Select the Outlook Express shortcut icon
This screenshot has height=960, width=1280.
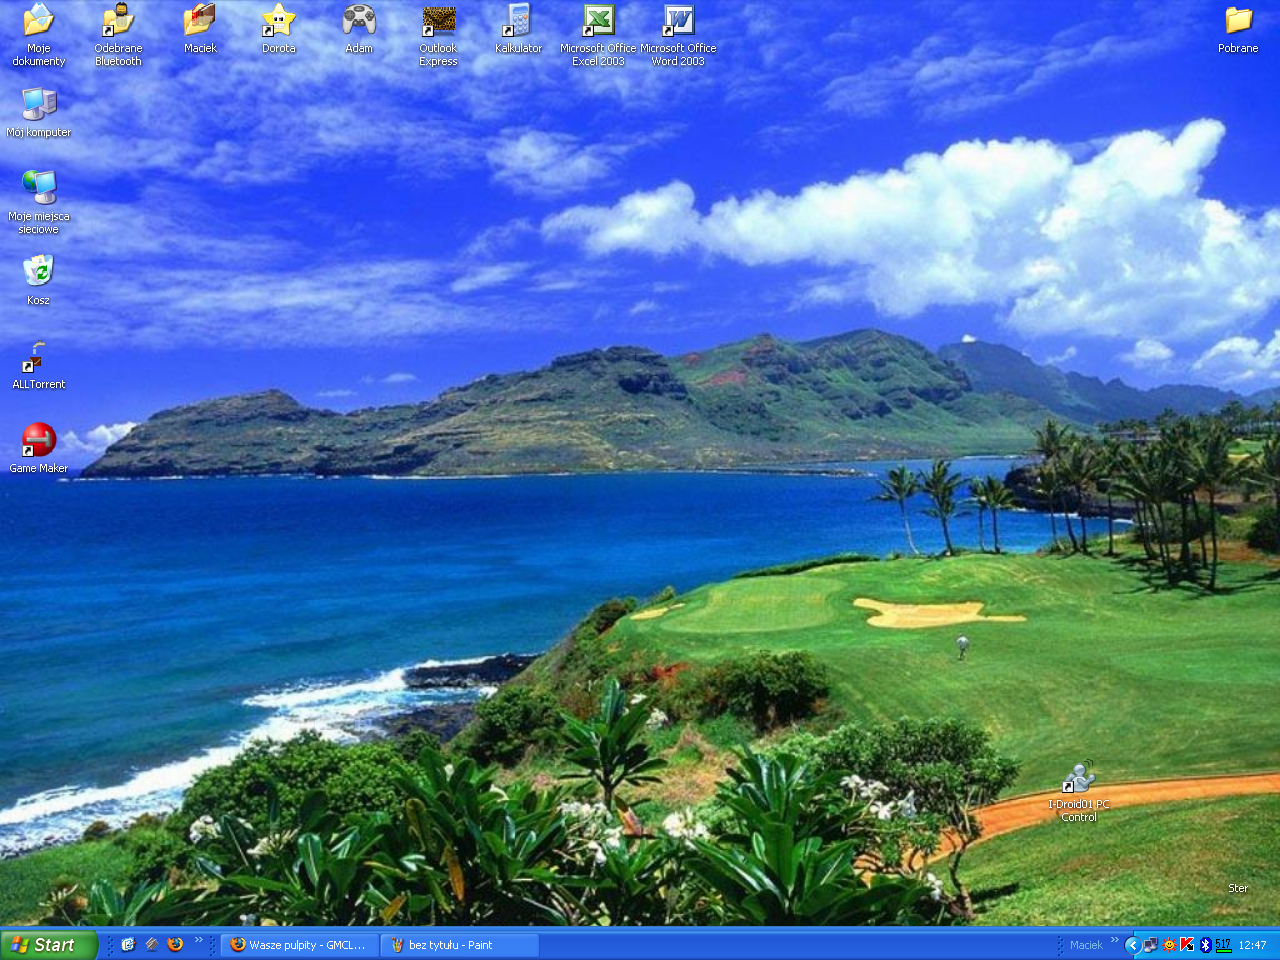[x=438, y=21]
